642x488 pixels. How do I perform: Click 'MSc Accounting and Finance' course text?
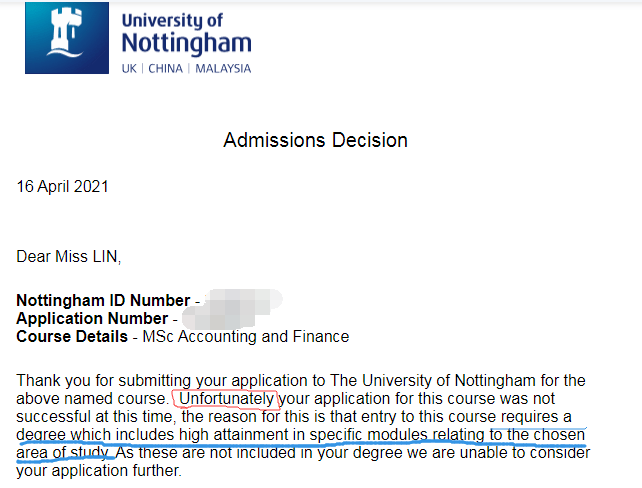coord(246,337)
